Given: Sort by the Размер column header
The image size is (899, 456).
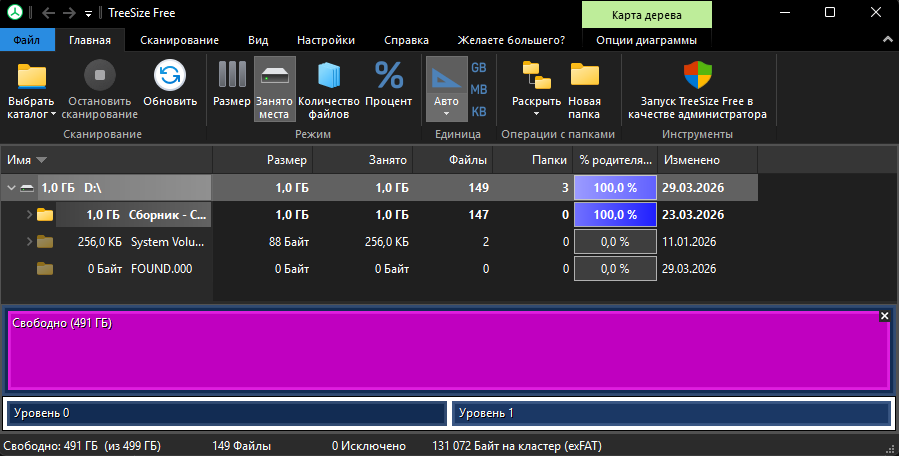Looking at the screenshot, I should coord(263,160).
